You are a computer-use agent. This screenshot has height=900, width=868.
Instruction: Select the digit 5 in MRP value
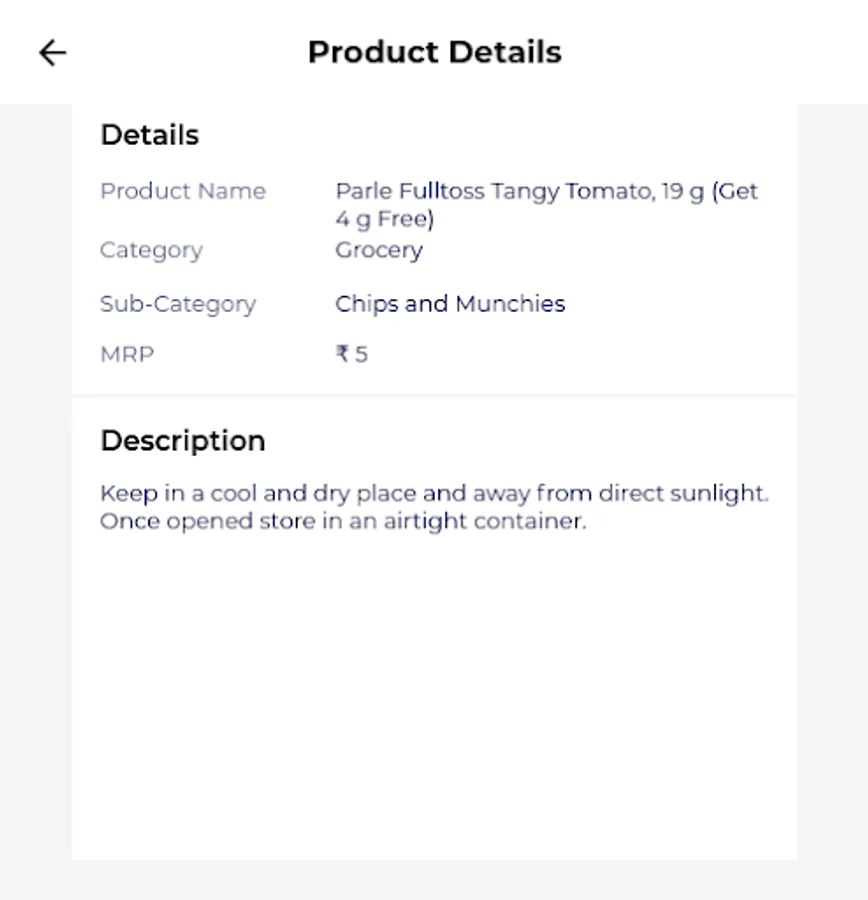coord(361,354)
